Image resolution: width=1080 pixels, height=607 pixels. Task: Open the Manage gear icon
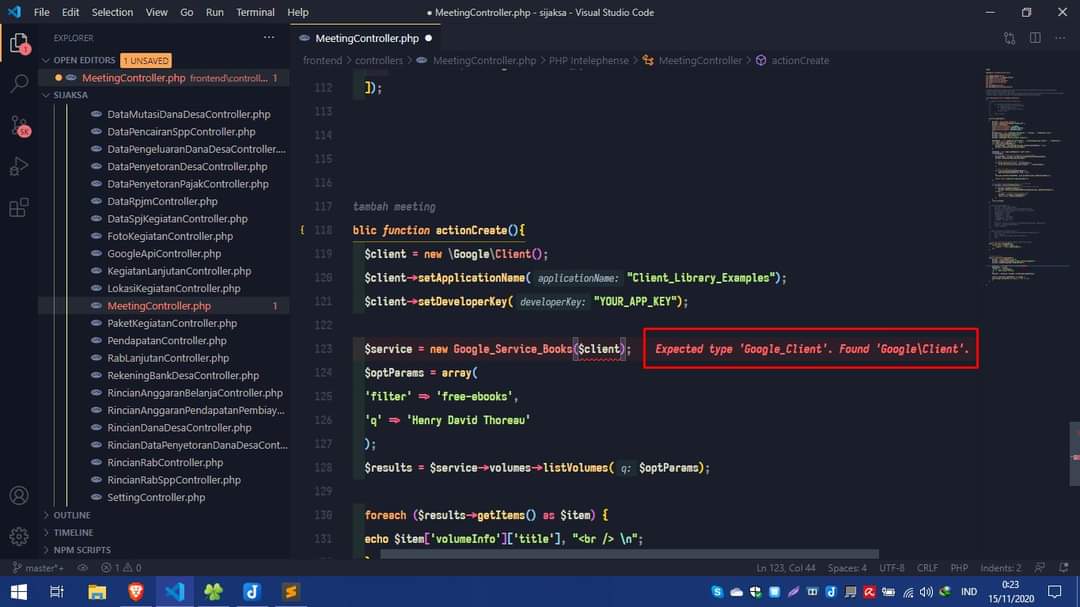(x=19, y=535)
